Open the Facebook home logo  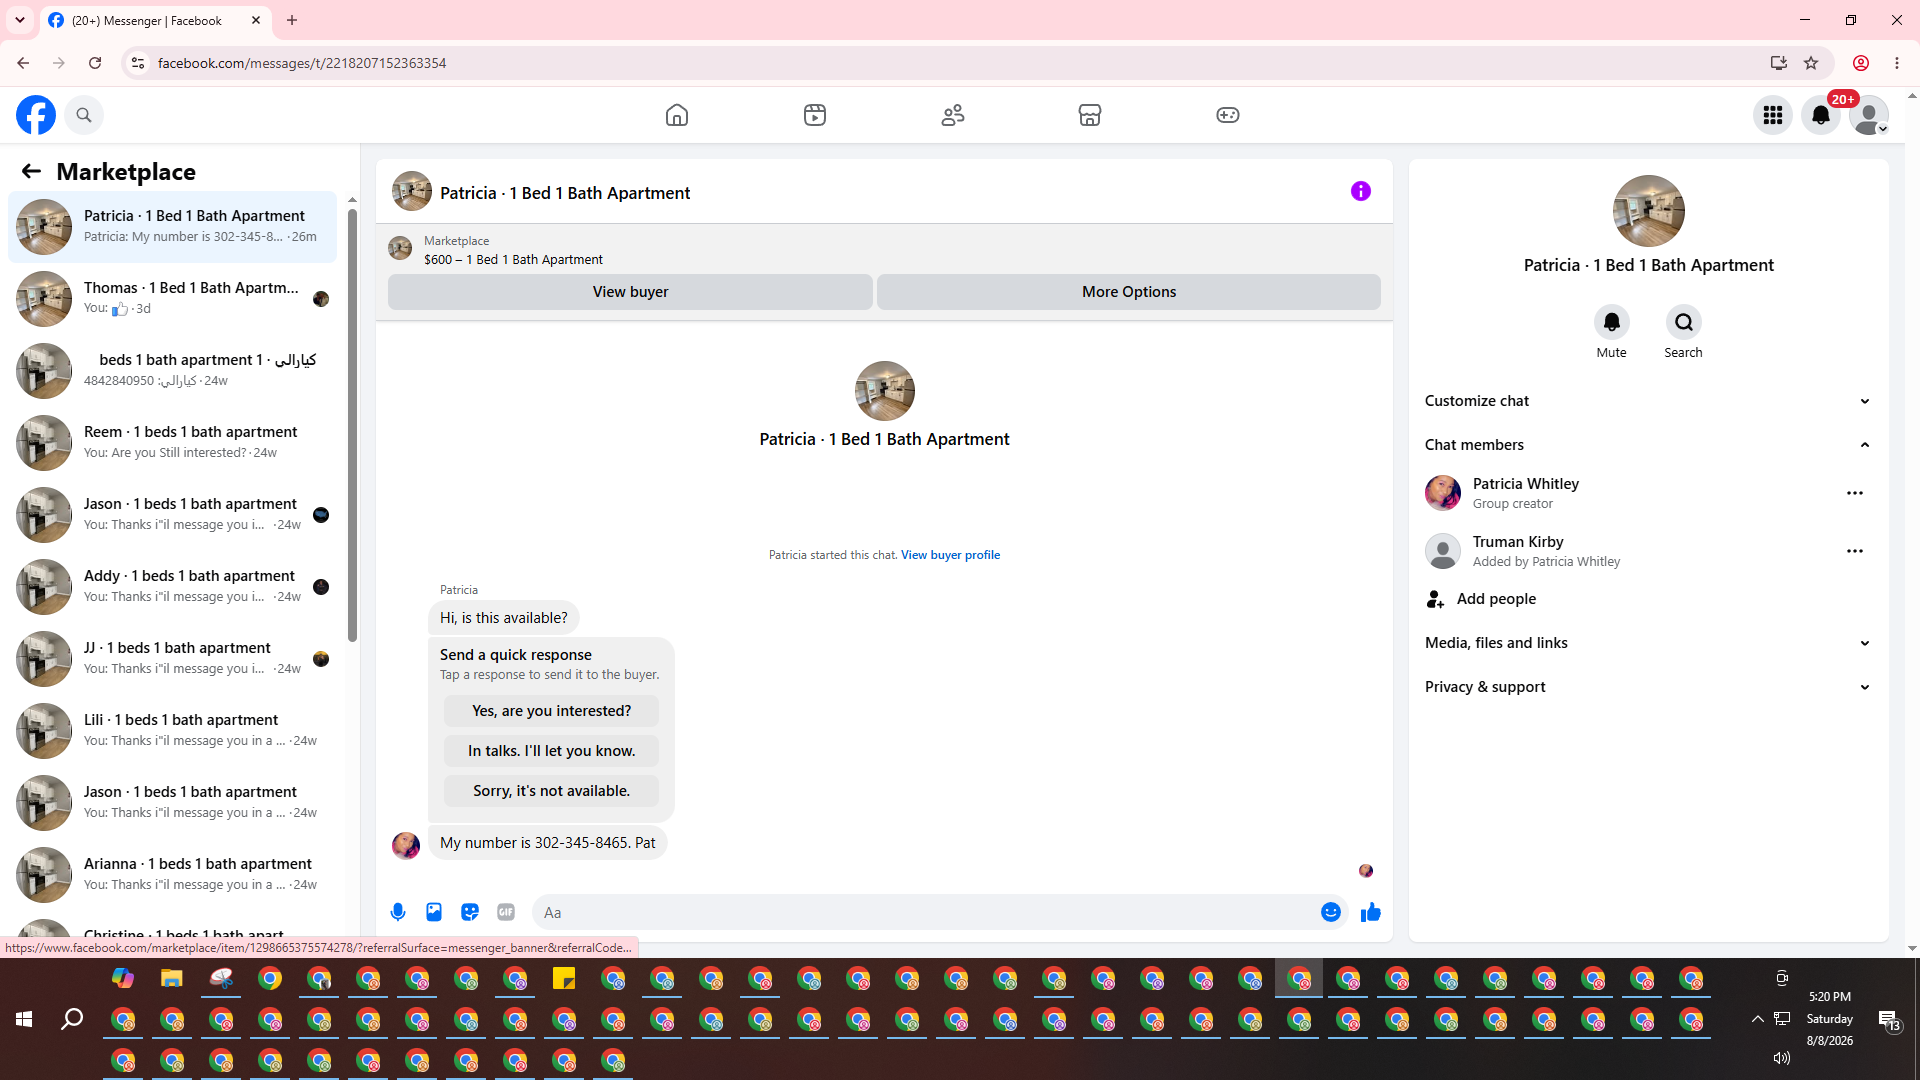pyautogui.click(x=36, y=115)
